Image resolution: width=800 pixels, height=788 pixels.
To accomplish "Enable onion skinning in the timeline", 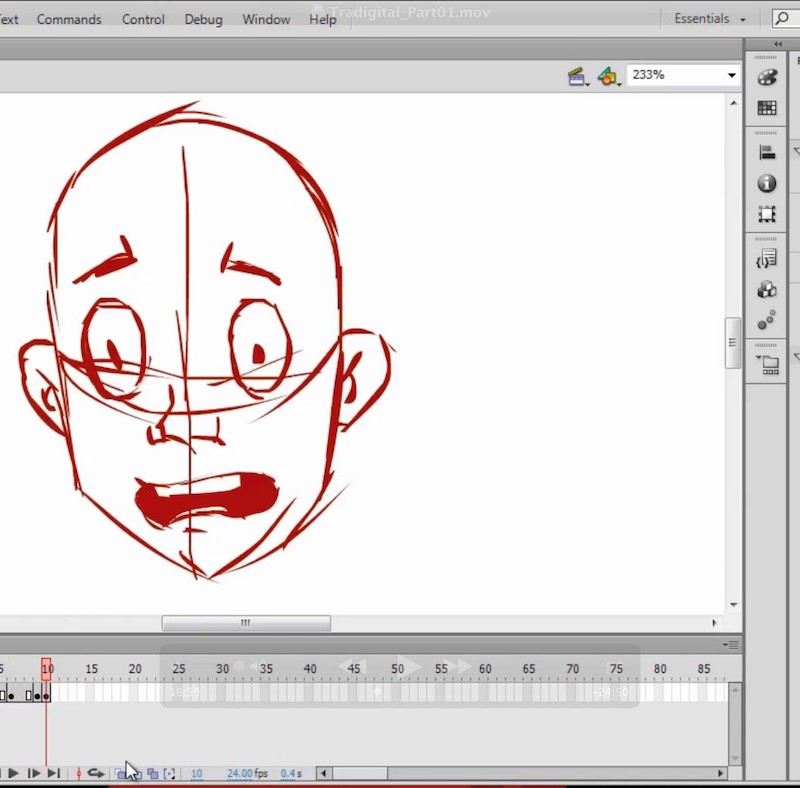I will coord(122,773).
